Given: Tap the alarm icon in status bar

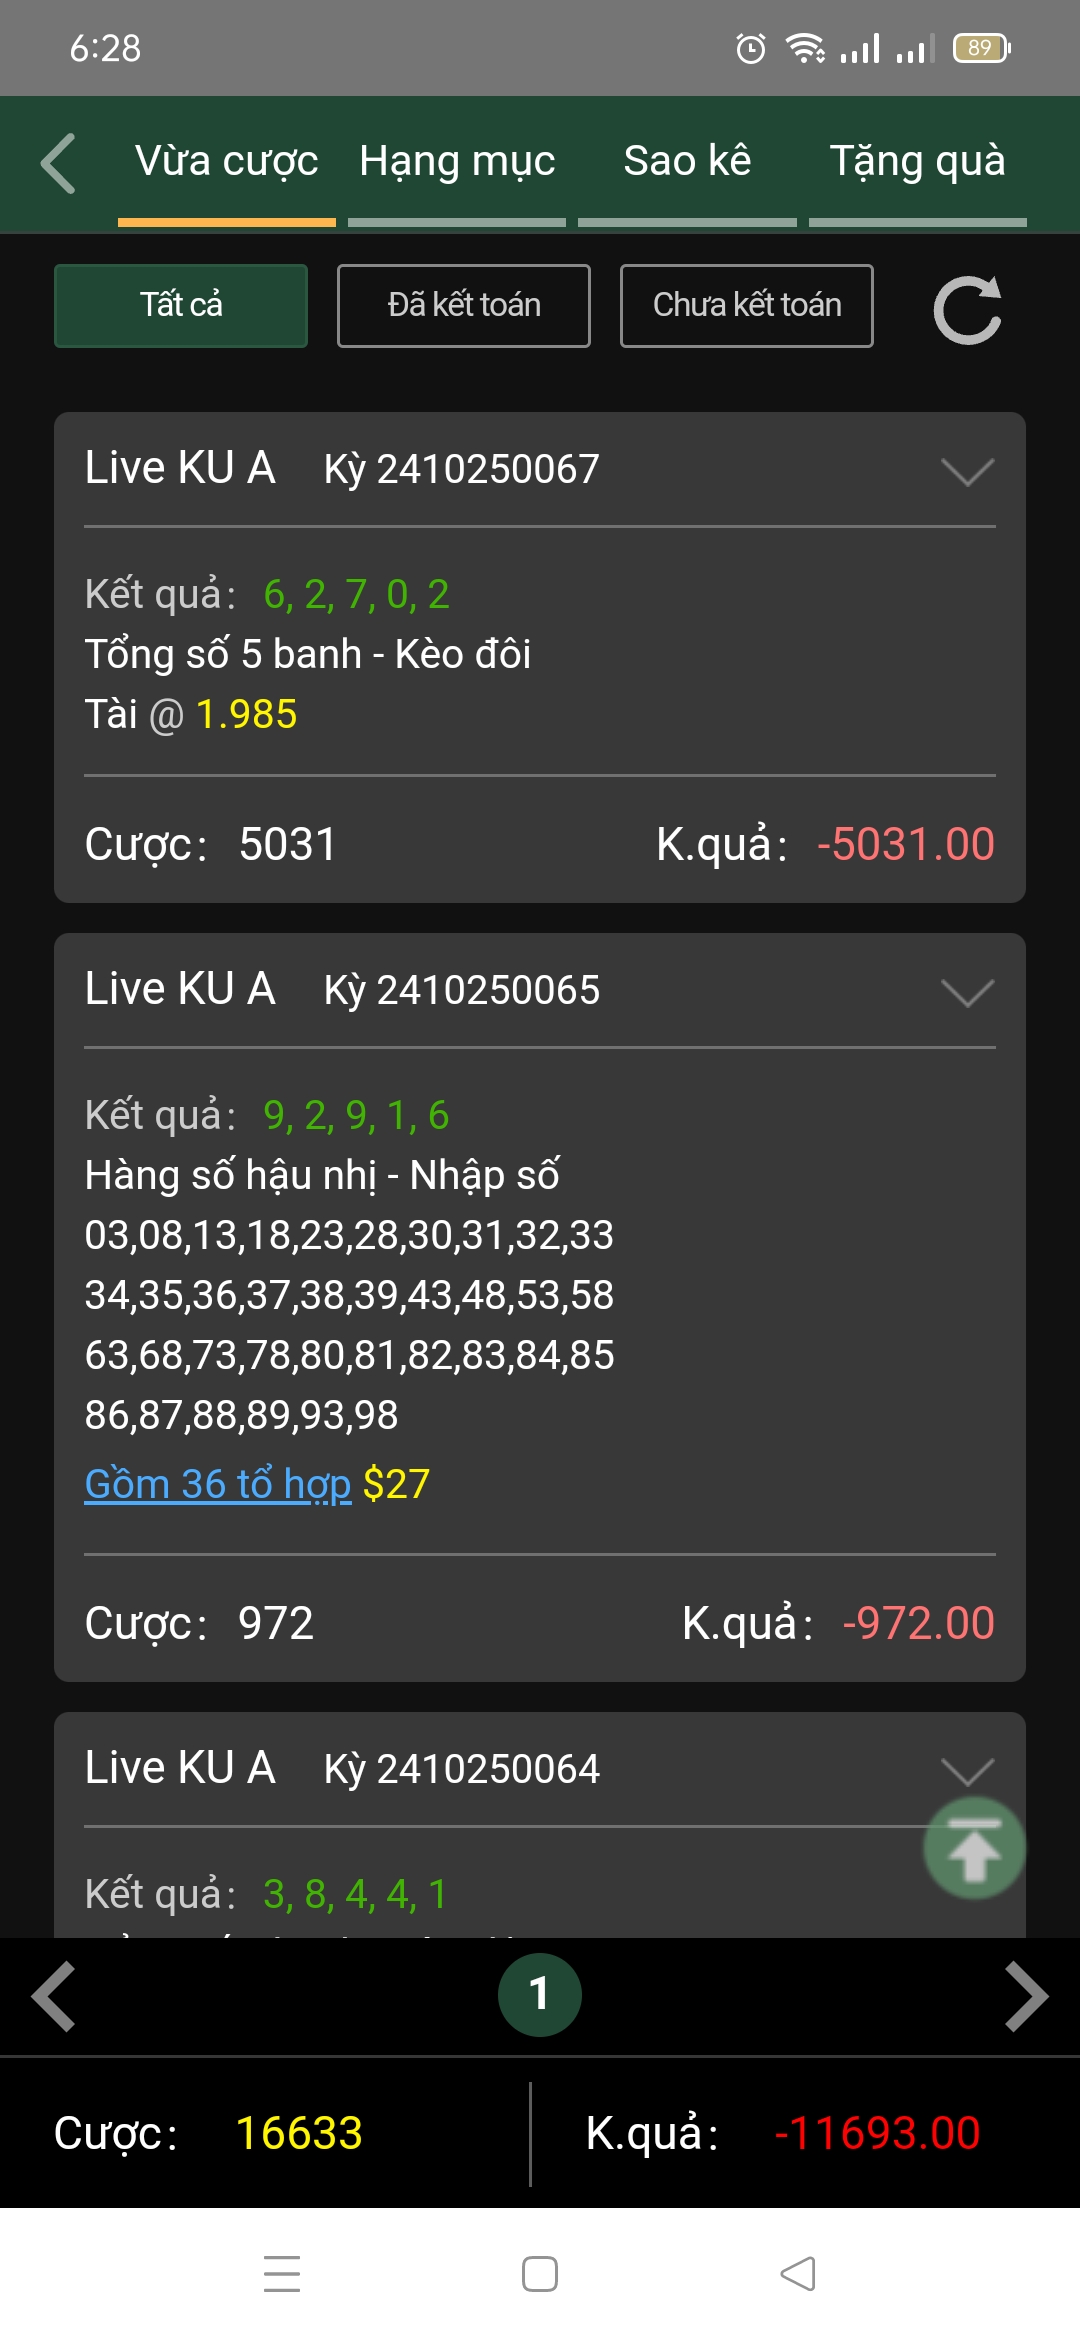Looking at the screenshot, I should tap(750, 48).
